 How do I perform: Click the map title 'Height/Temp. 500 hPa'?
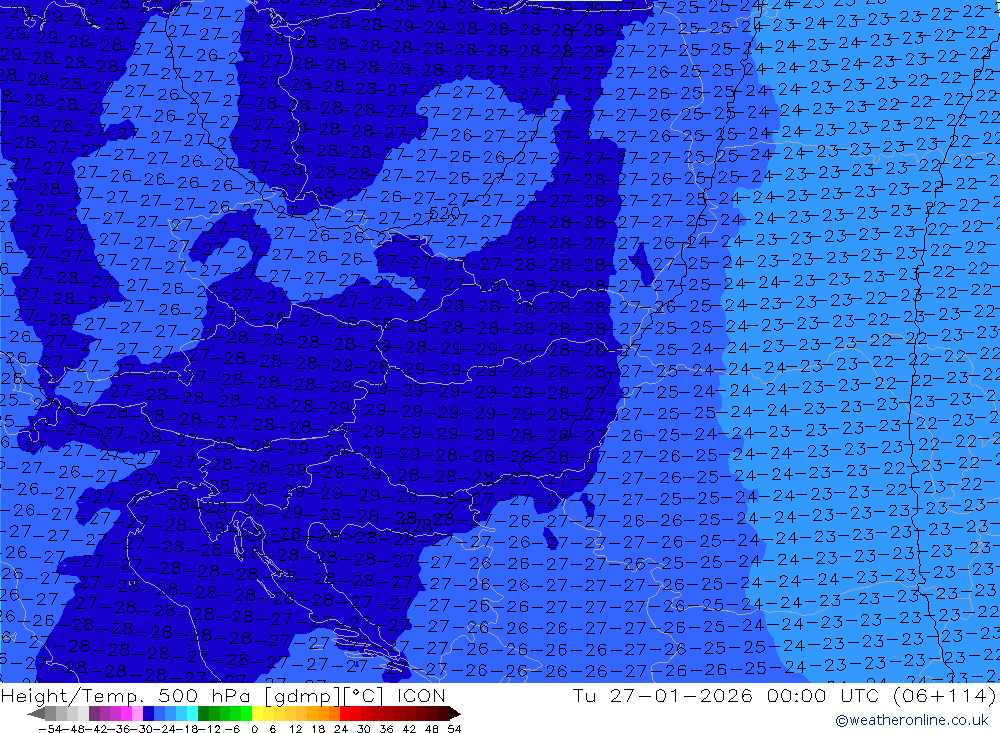click(x=128, y=695)
